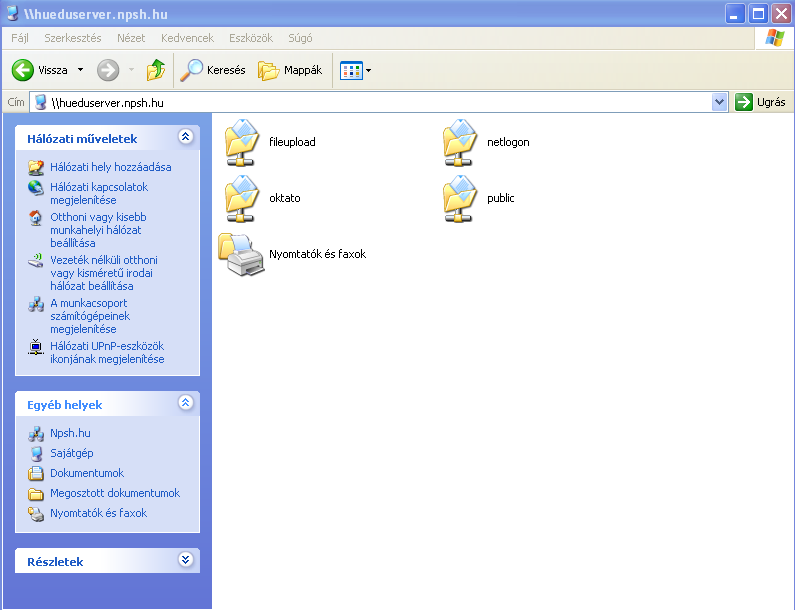Open the Eszközök menu
Image resolution: width=795 pixels, height=610 pixels.
tap(251, 38)
